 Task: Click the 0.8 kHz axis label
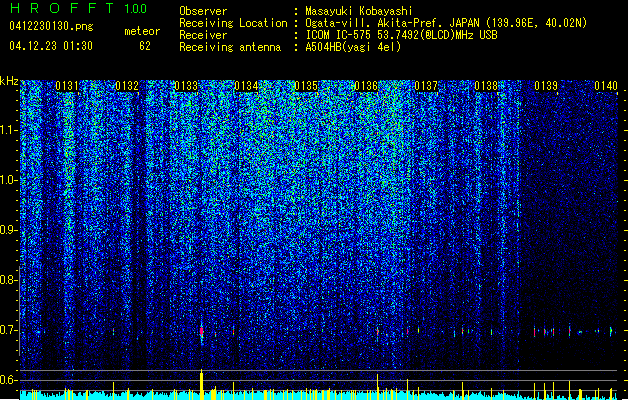coord(9,280)
